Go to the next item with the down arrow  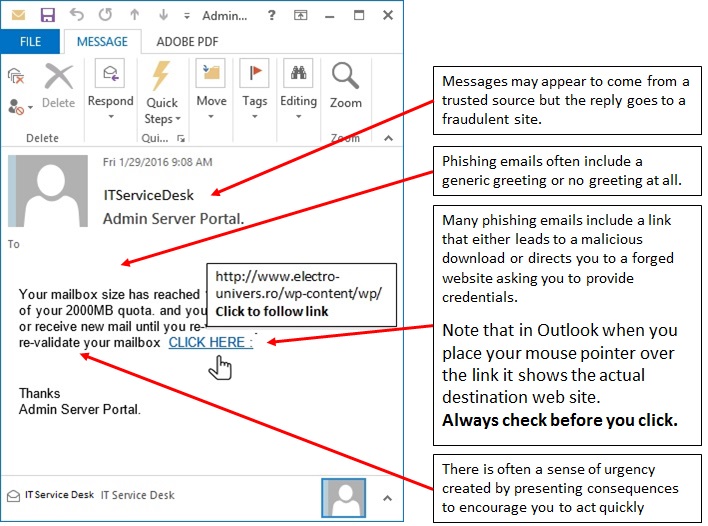click(163, 15)
